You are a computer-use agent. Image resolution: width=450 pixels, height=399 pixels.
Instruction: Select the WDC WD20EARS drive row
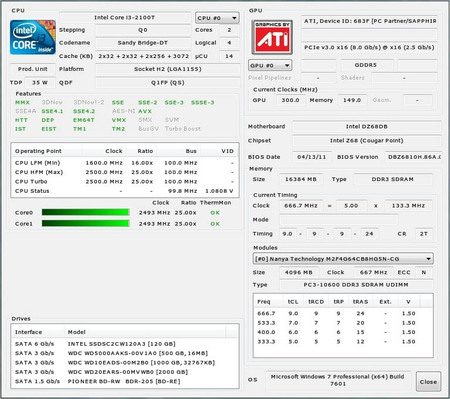[x=125, y=372]
